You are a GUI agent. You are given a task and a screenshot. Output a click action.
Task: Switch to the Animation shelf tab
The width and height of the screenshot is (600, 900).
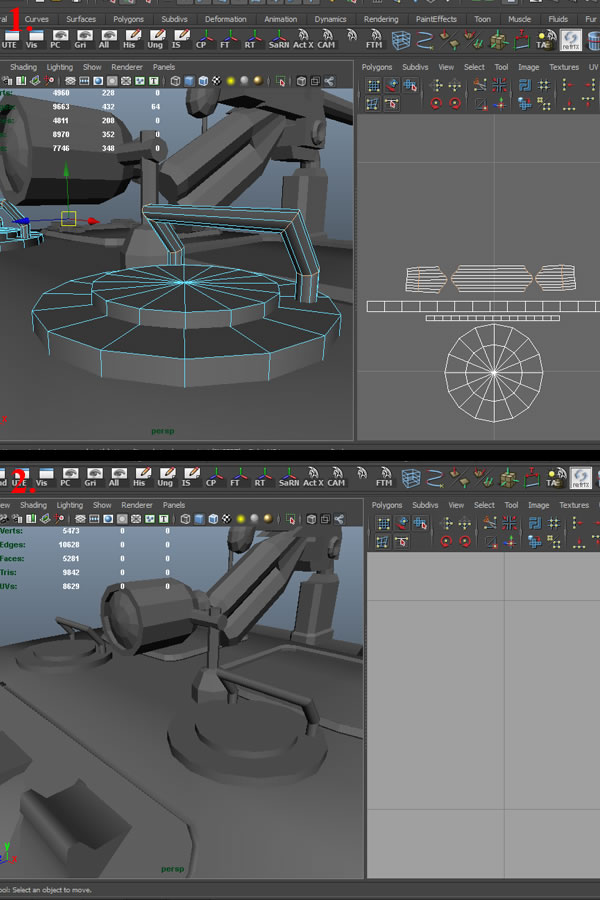pyautogui.click(x=281, y=19)
